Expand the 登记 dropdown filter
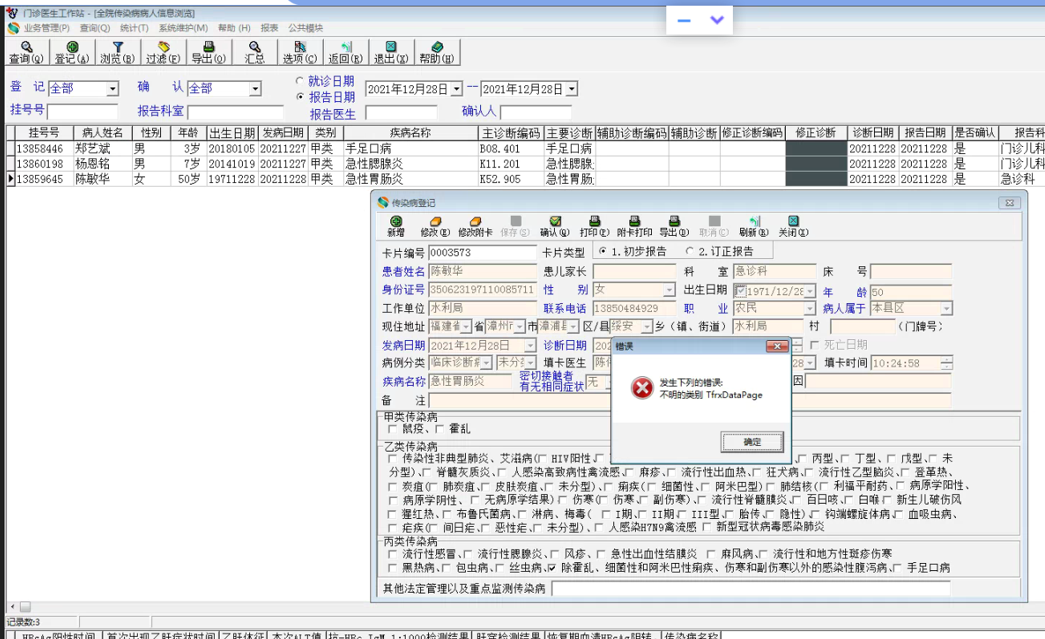The width and height of the screenshot is (1045, 639). point(112,89)
